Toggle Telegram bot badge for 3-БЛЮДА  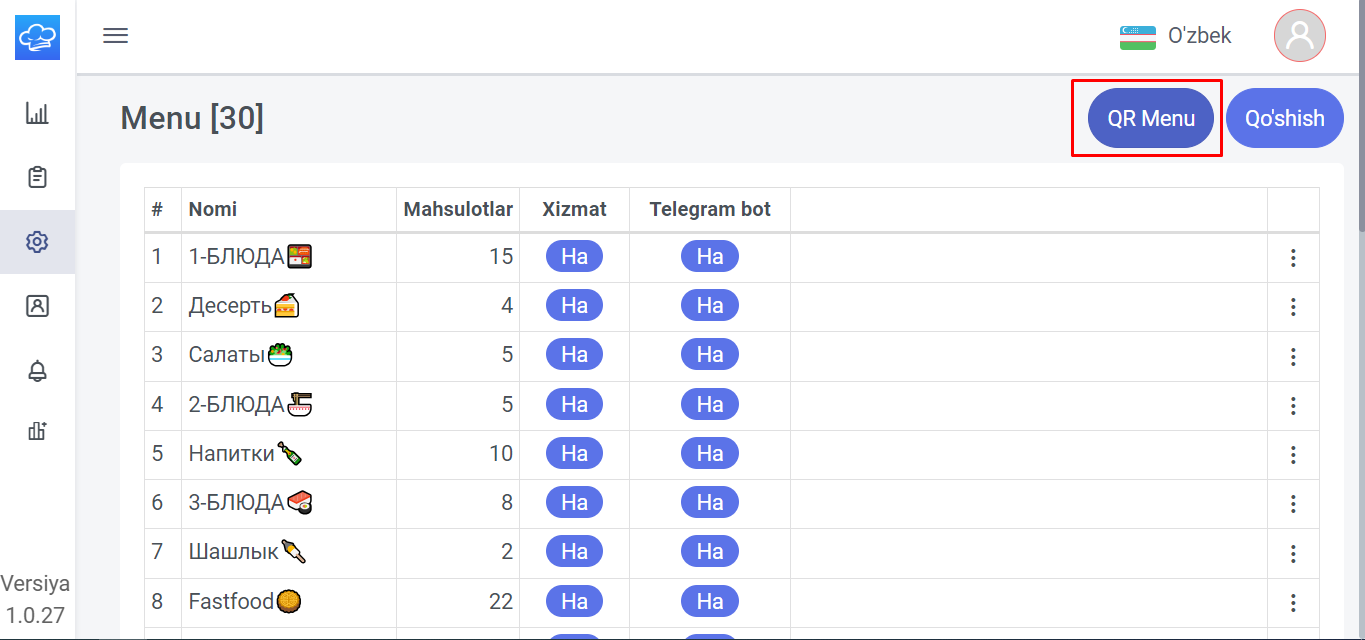(x=710, y=502)
